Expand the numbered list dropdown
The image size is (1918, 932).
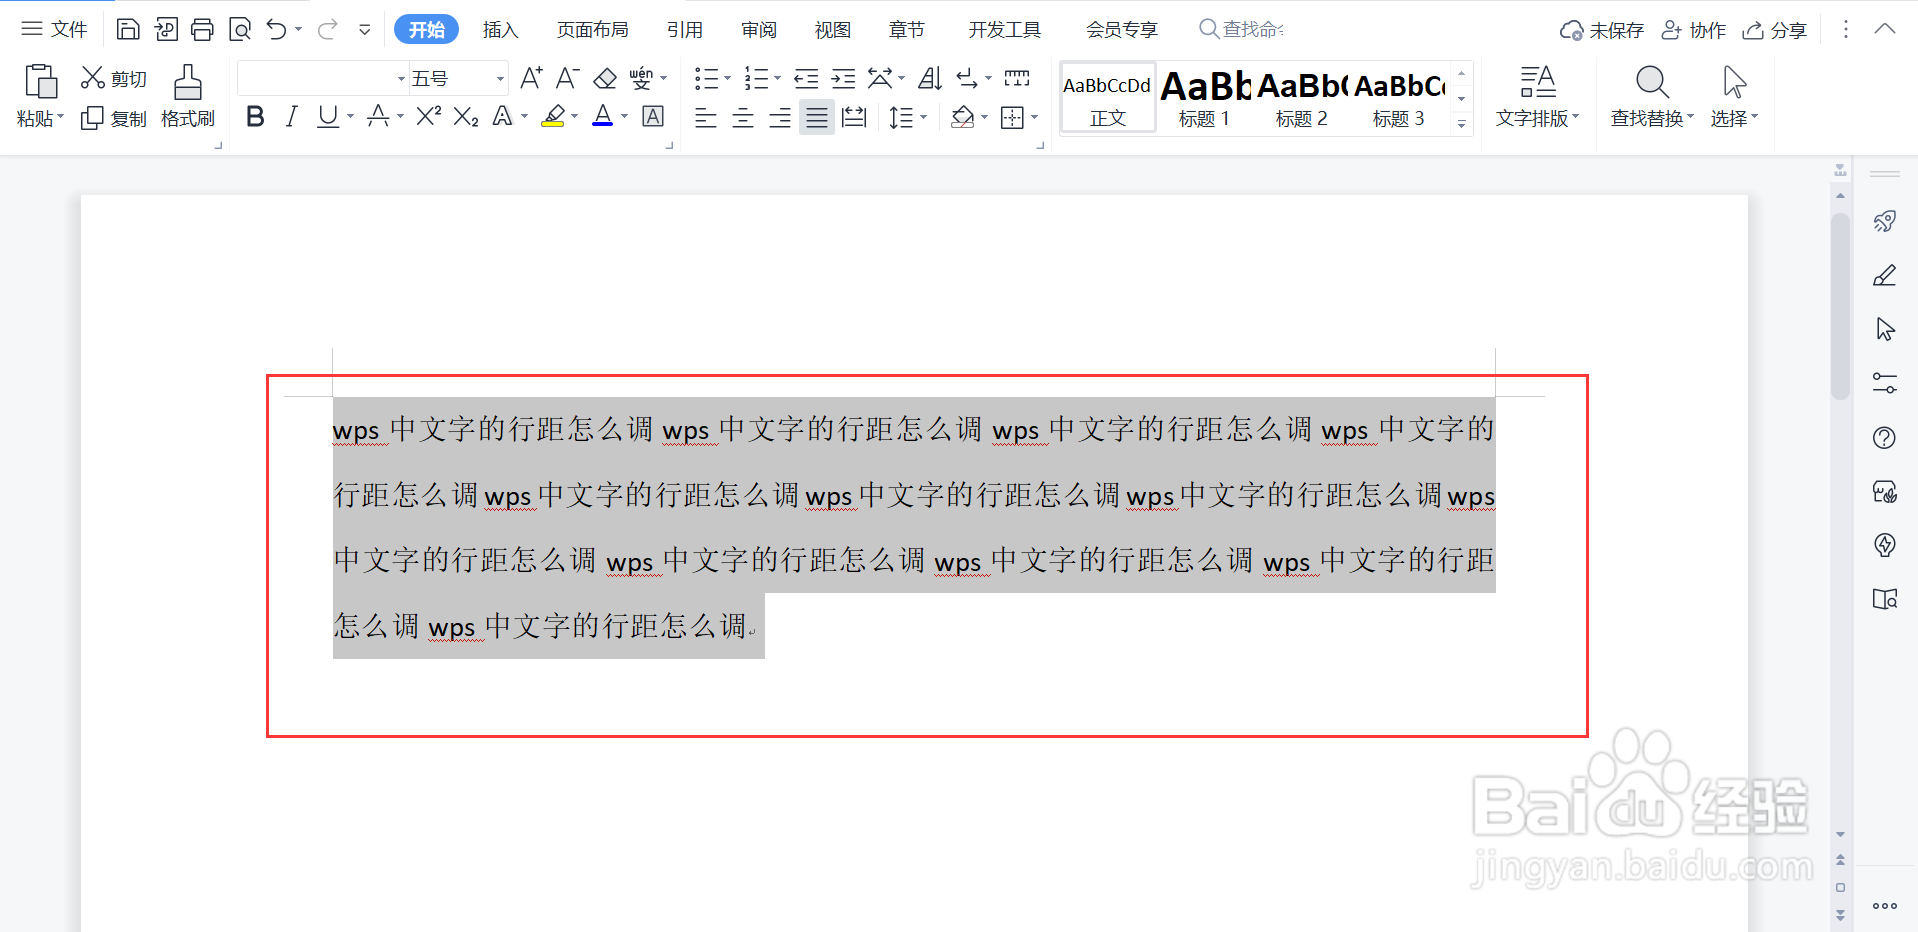pos(777,78)
